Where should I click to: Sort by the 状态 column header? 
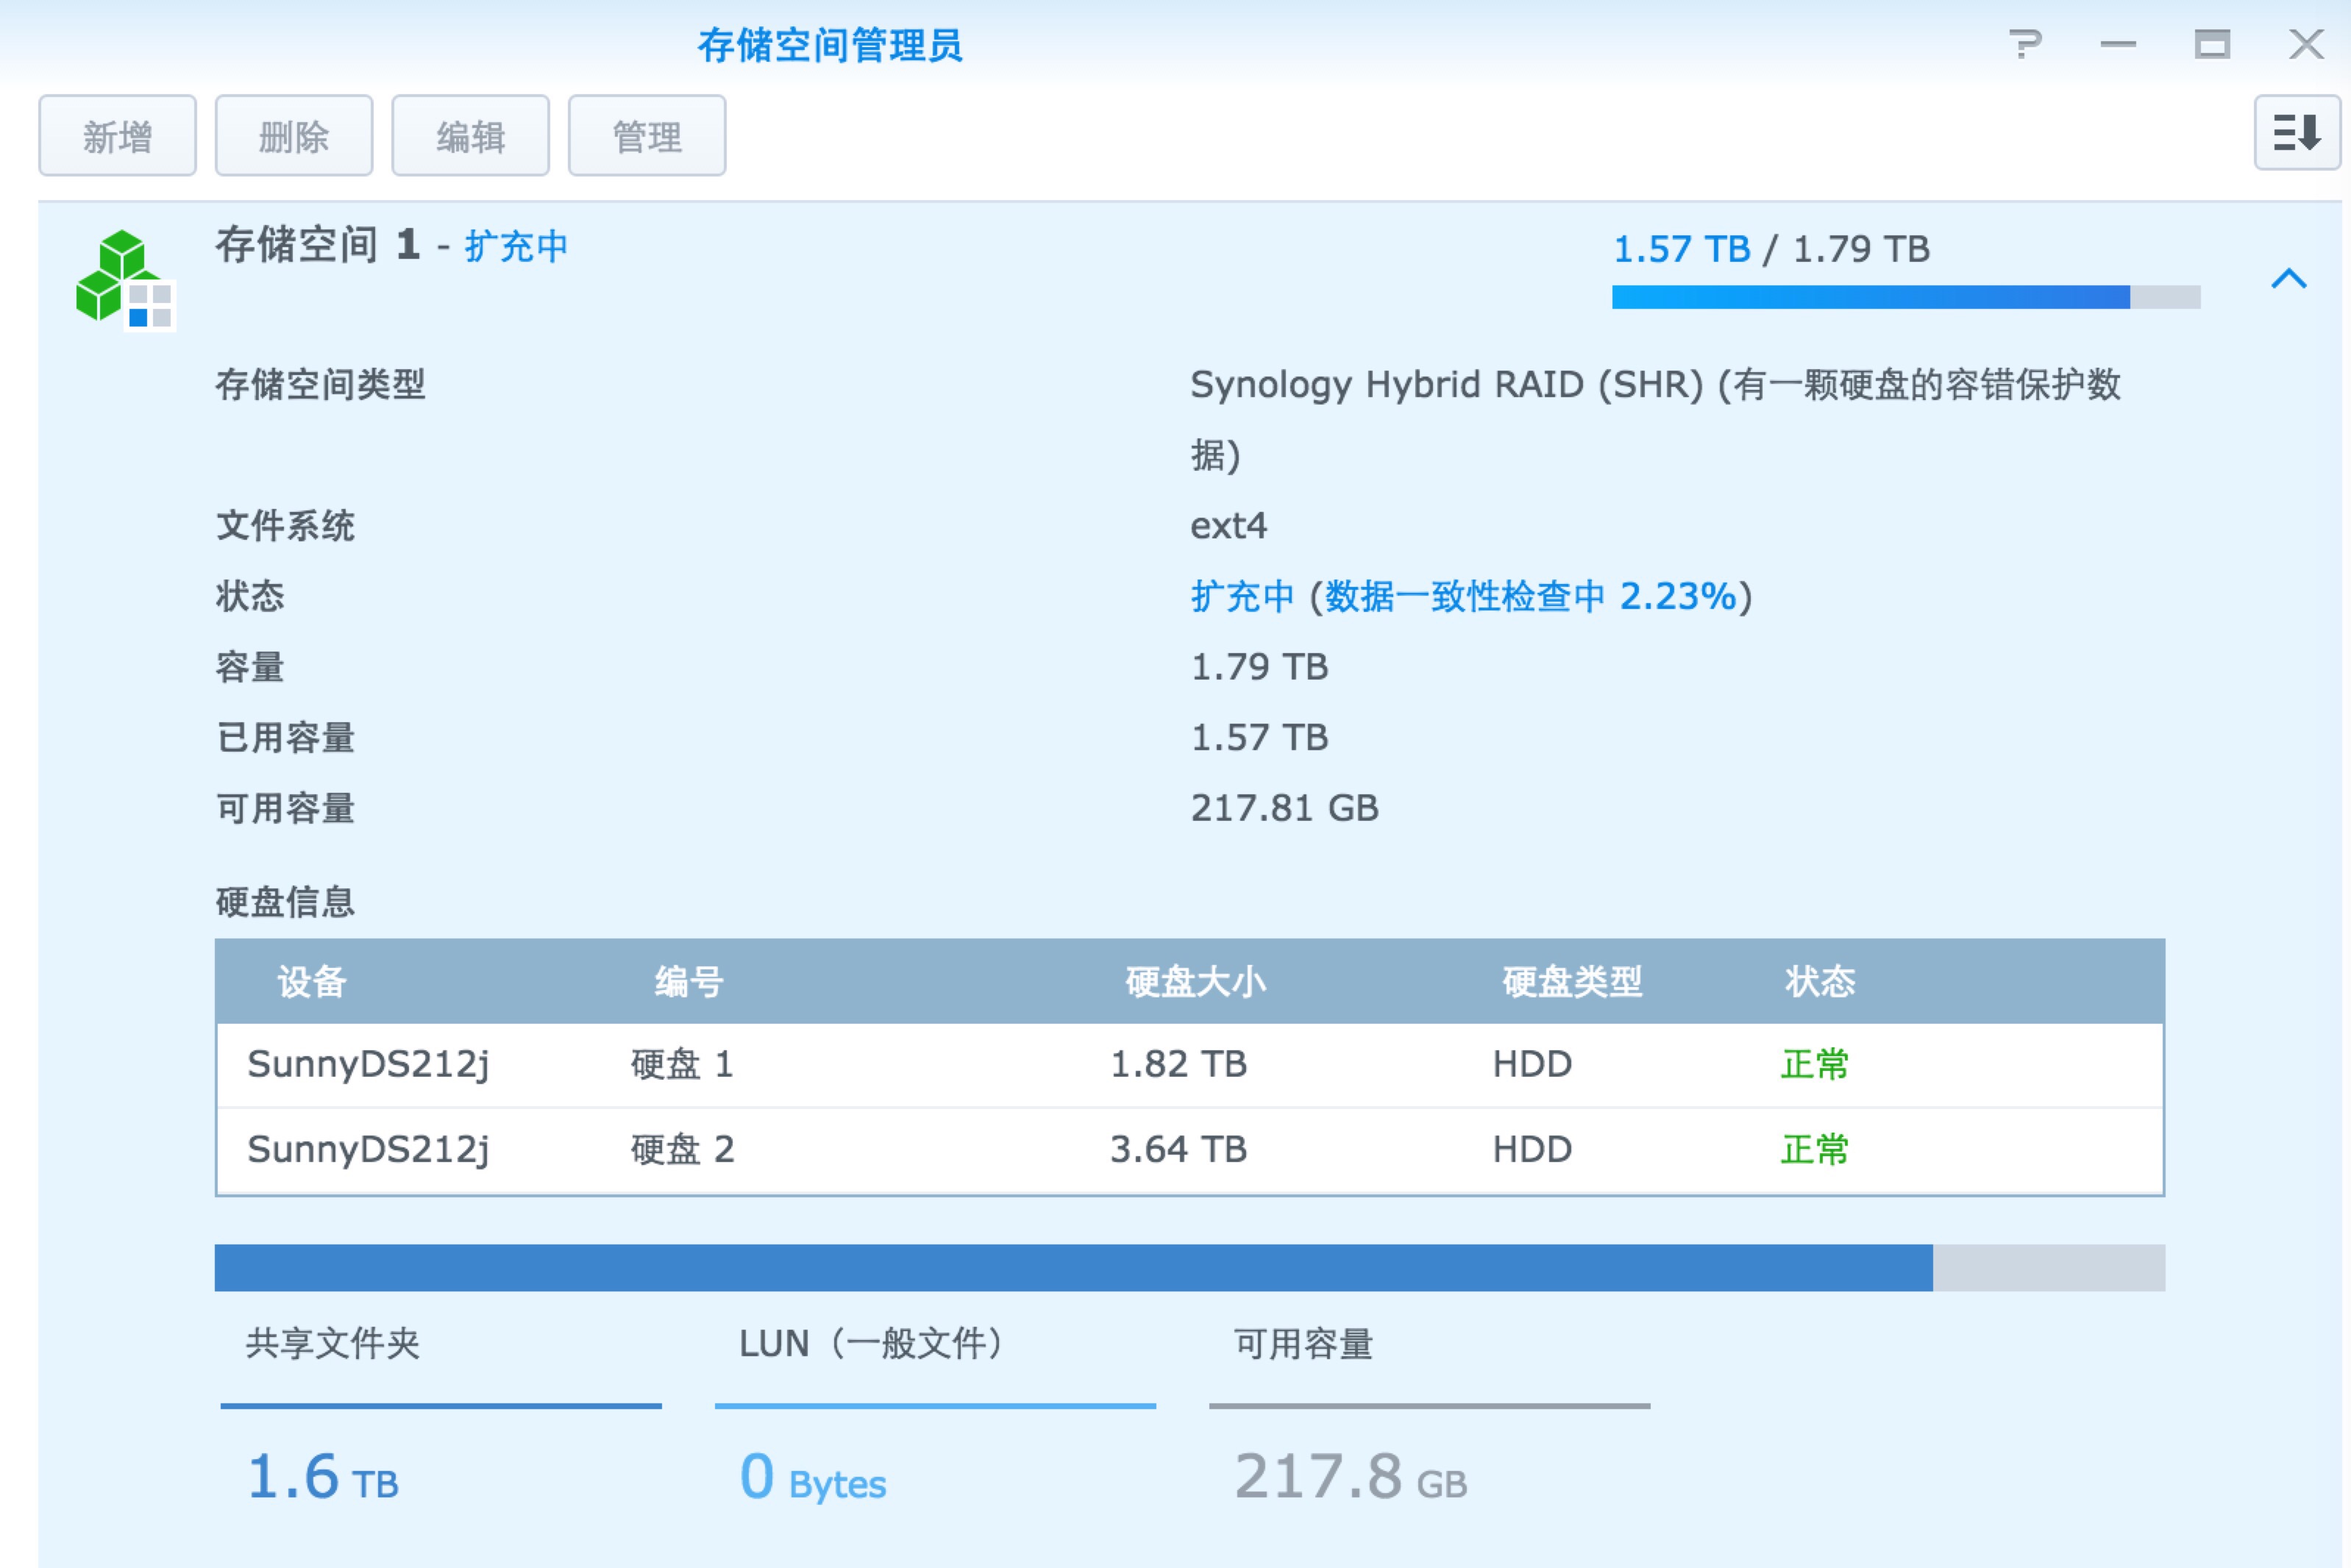coord(1820,982)
